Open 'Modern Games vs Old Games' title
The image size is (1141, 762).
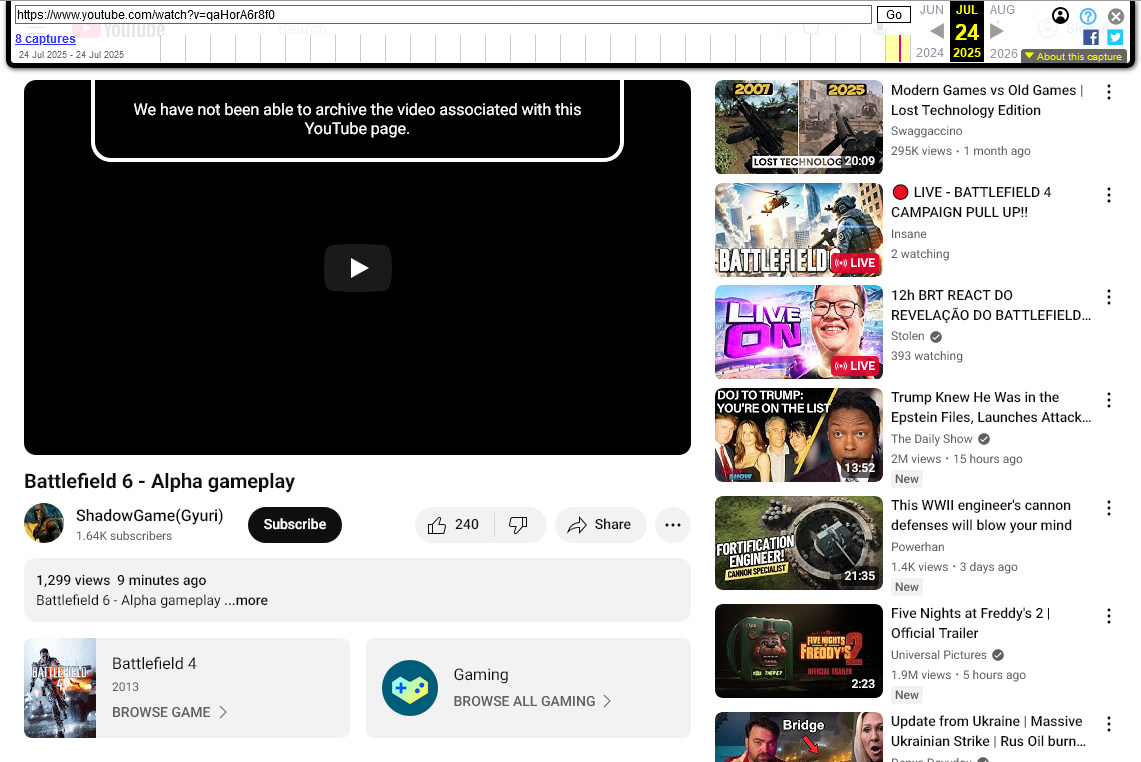(x=987, y=100)
